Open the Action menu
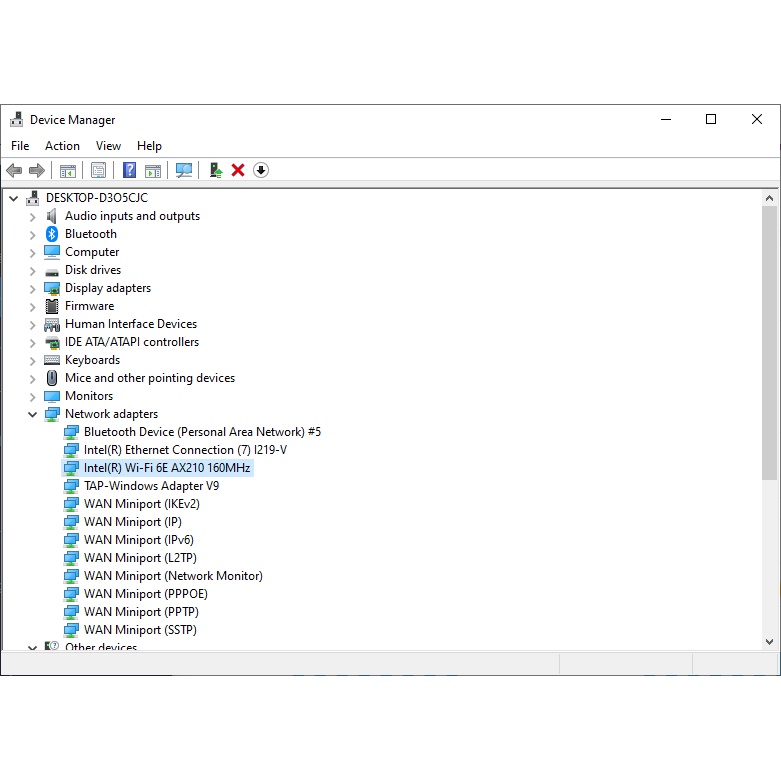 (x=62, y=146)
